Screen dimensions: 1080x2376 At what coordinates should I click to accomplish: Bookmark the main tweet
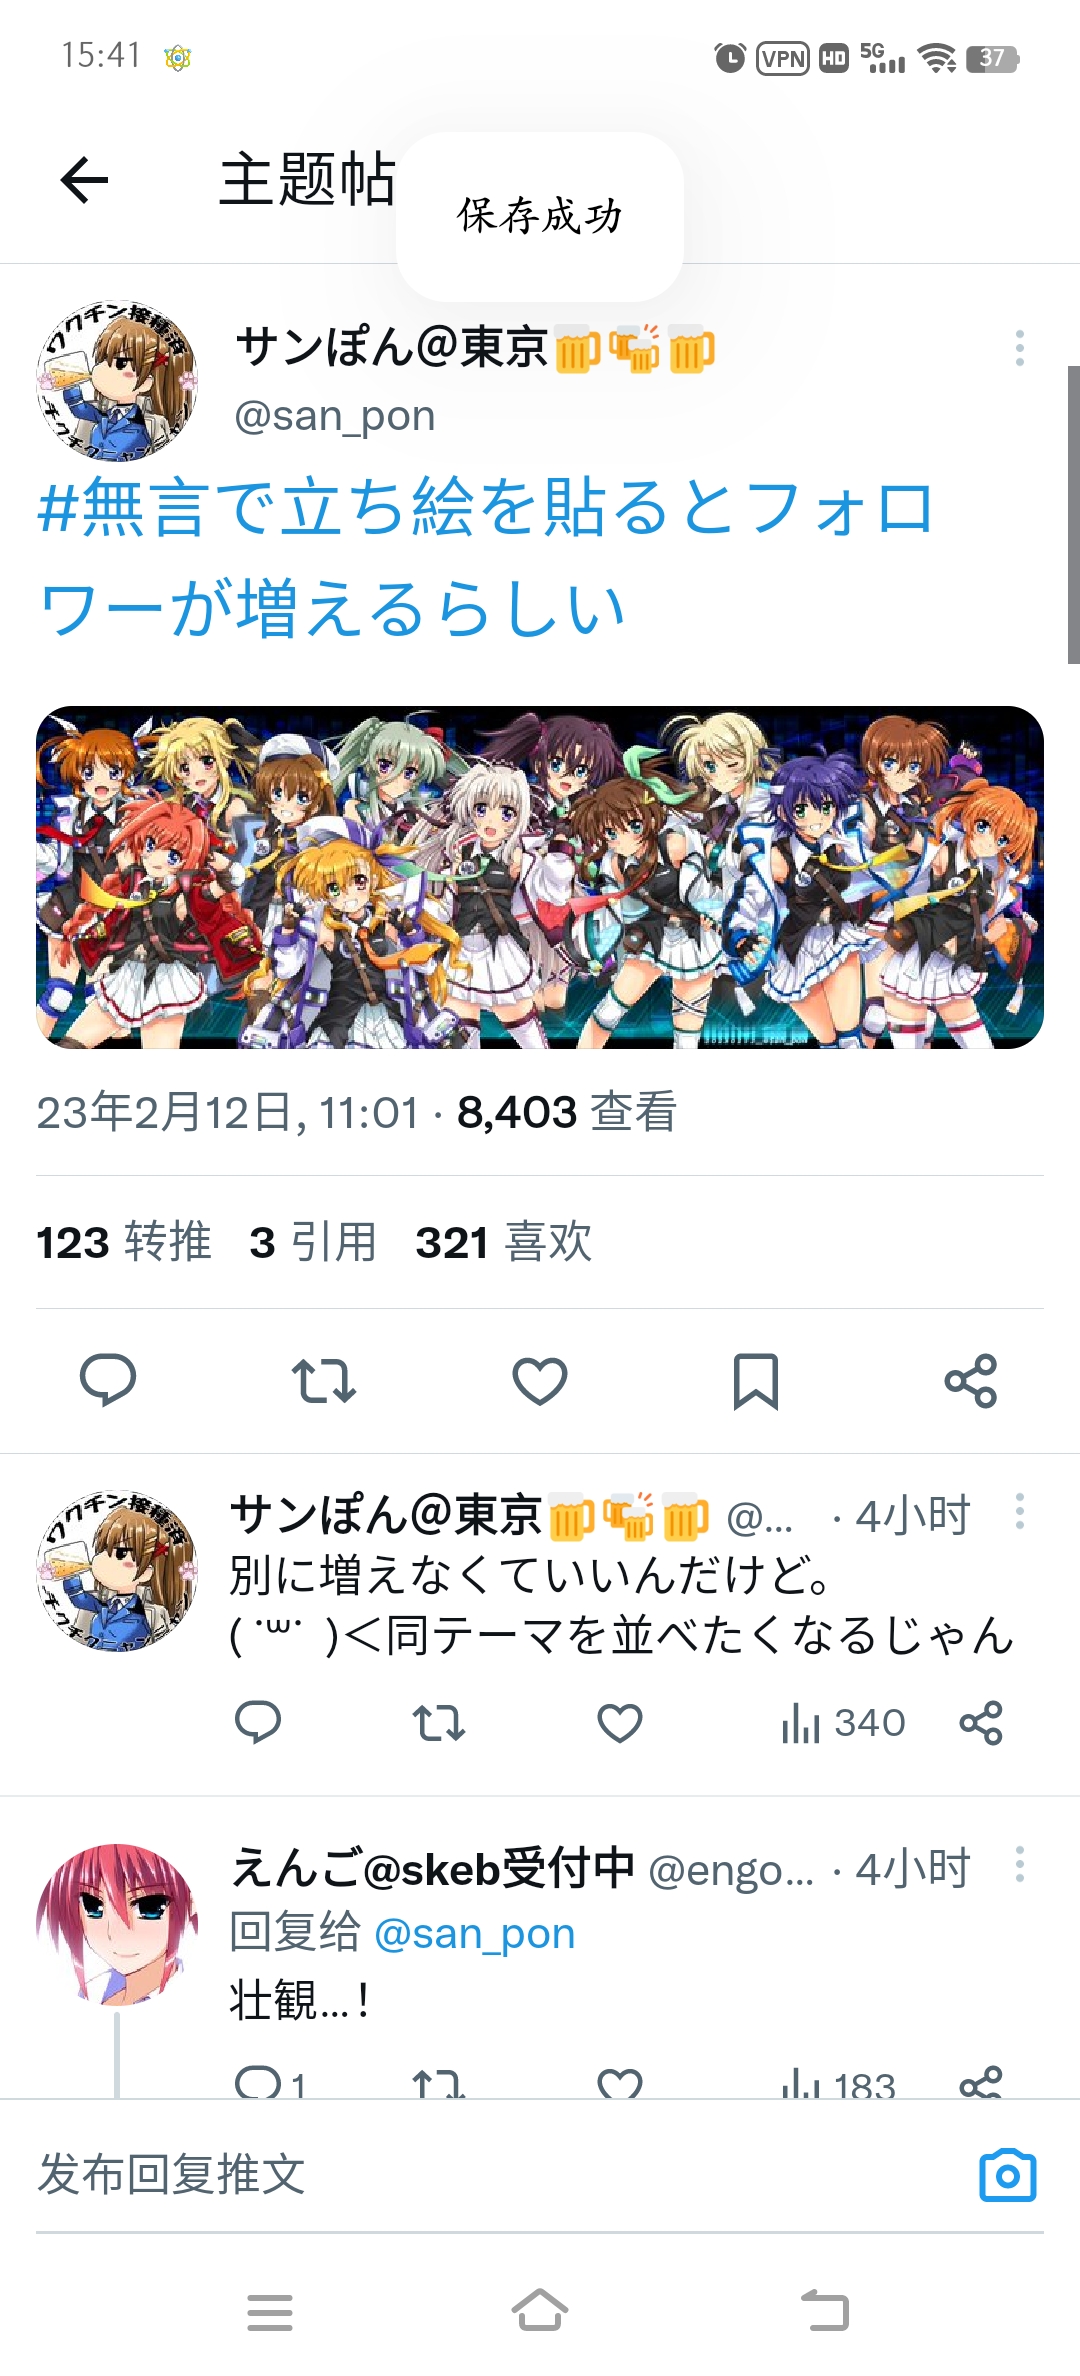(x=756, y=1381)
